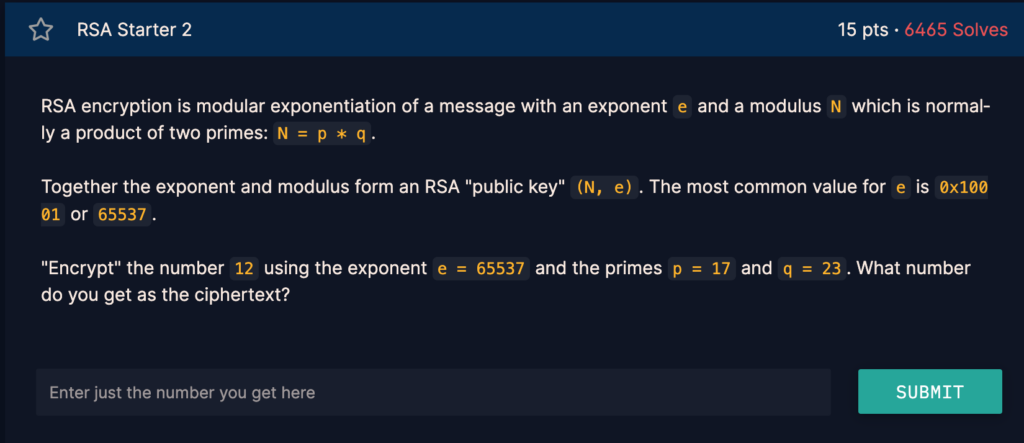
Task: Click the (N, e) public key snippet
Action: (603, 188)
